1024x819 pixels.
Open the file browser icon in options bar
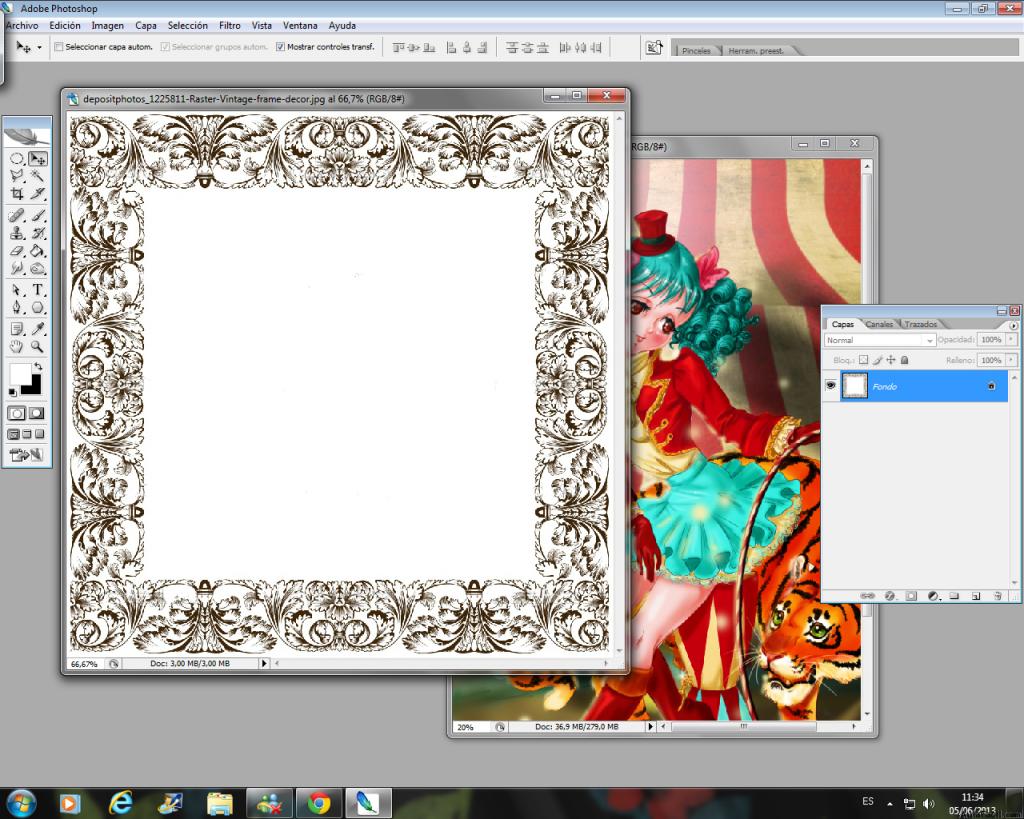(654, 47)
